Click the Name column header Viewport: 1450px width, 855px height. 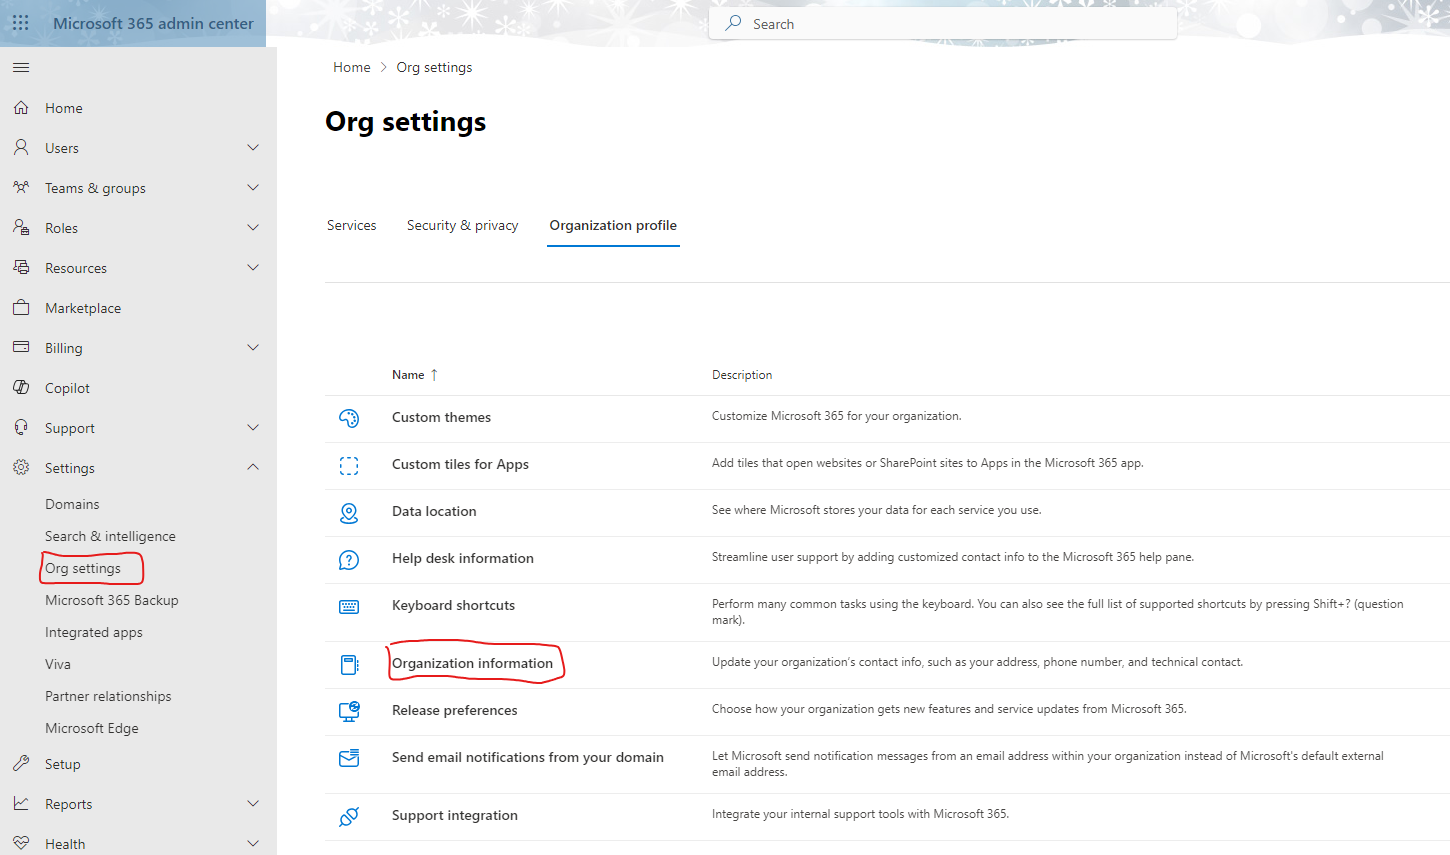[408, 375]
